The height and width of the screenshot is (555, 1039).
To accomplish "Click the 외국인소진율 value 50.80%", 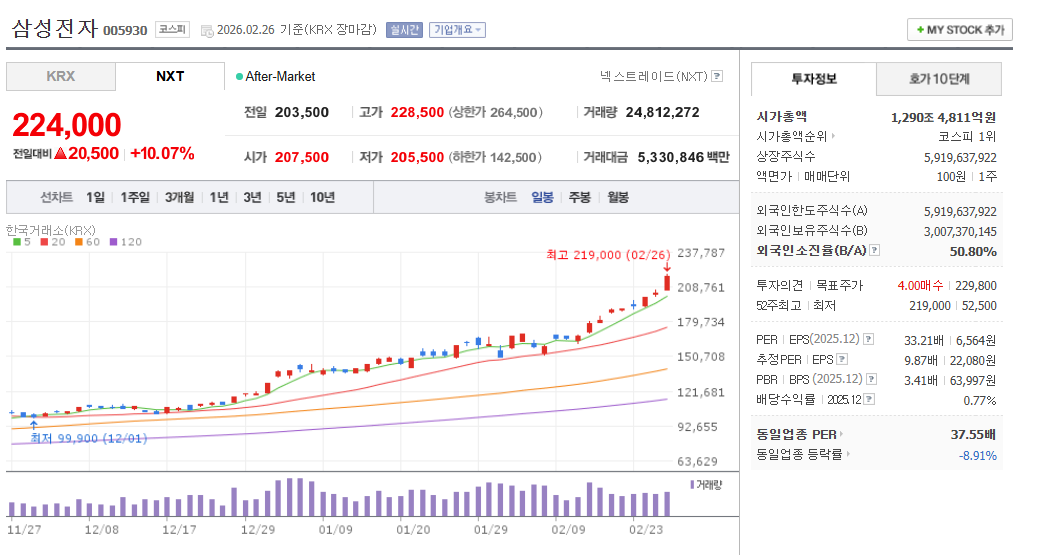I will tap(973, 251).
